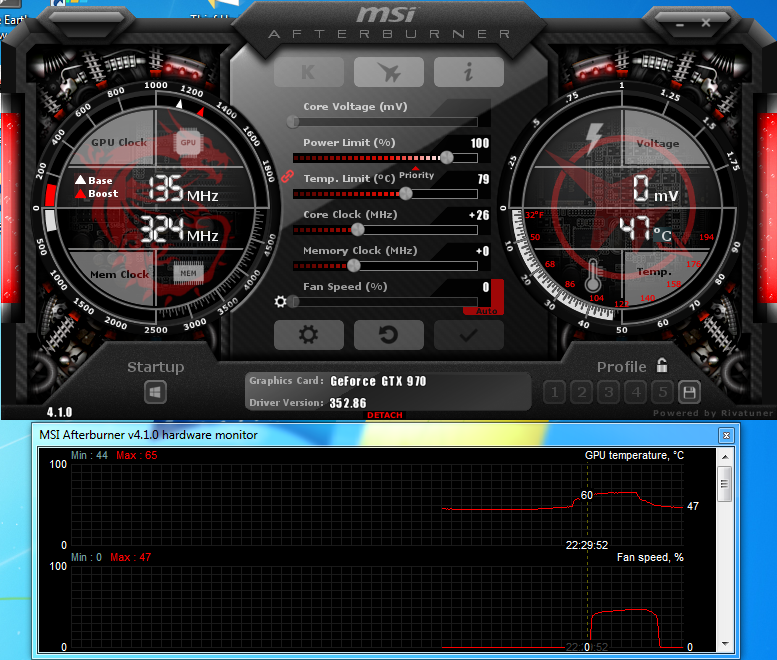
Task: Click the Power Limit slider handle
Action: point(446,158)
